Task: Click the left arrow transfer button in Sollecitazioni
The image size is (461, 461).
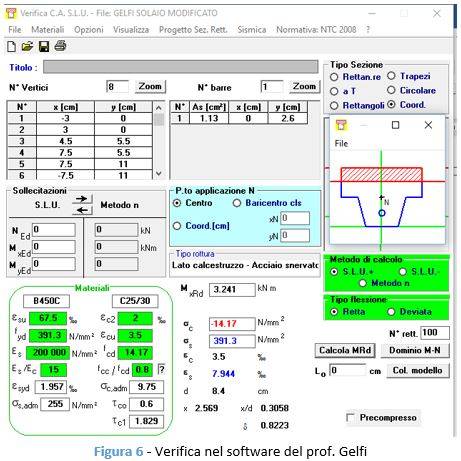Action: 82,210
